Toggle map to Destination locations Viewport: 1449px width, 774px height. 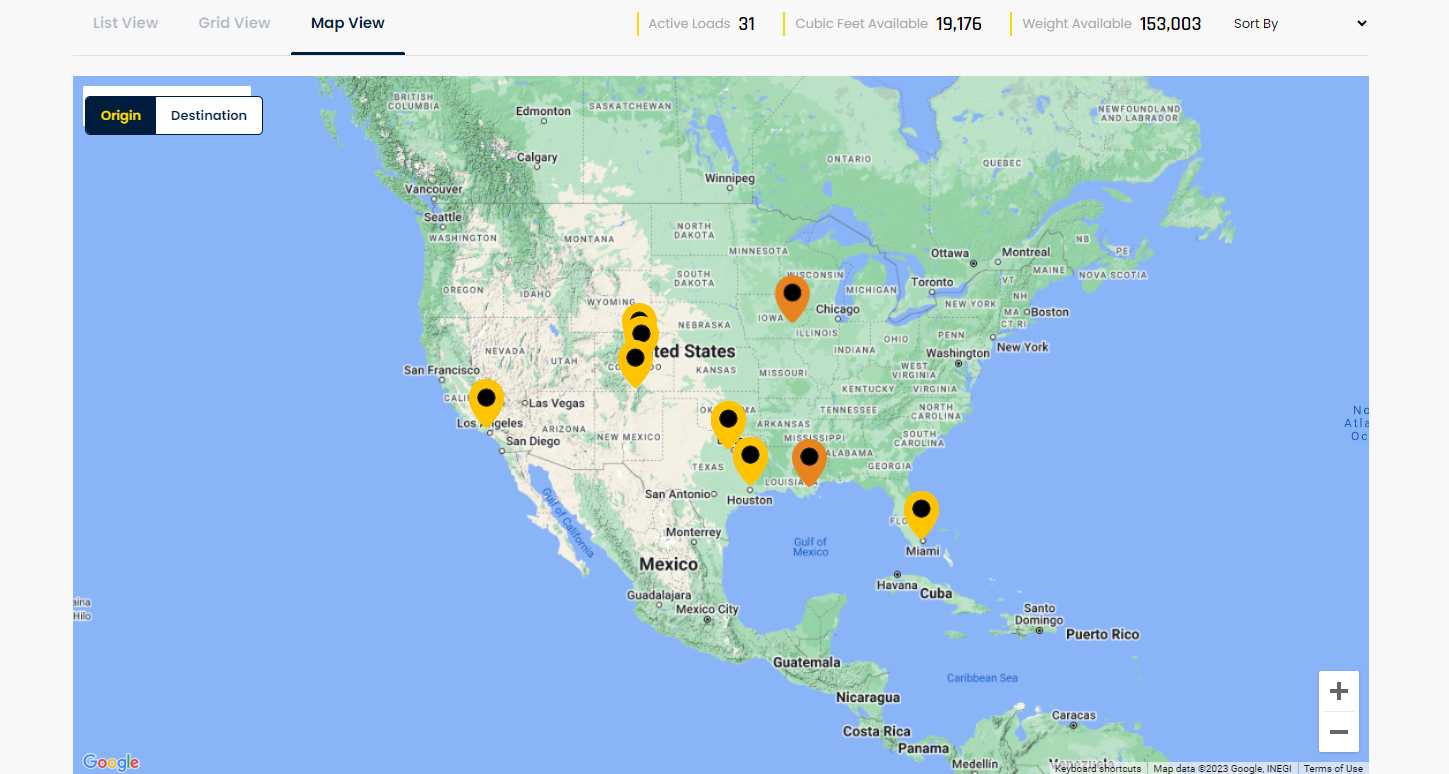point(209,115)
